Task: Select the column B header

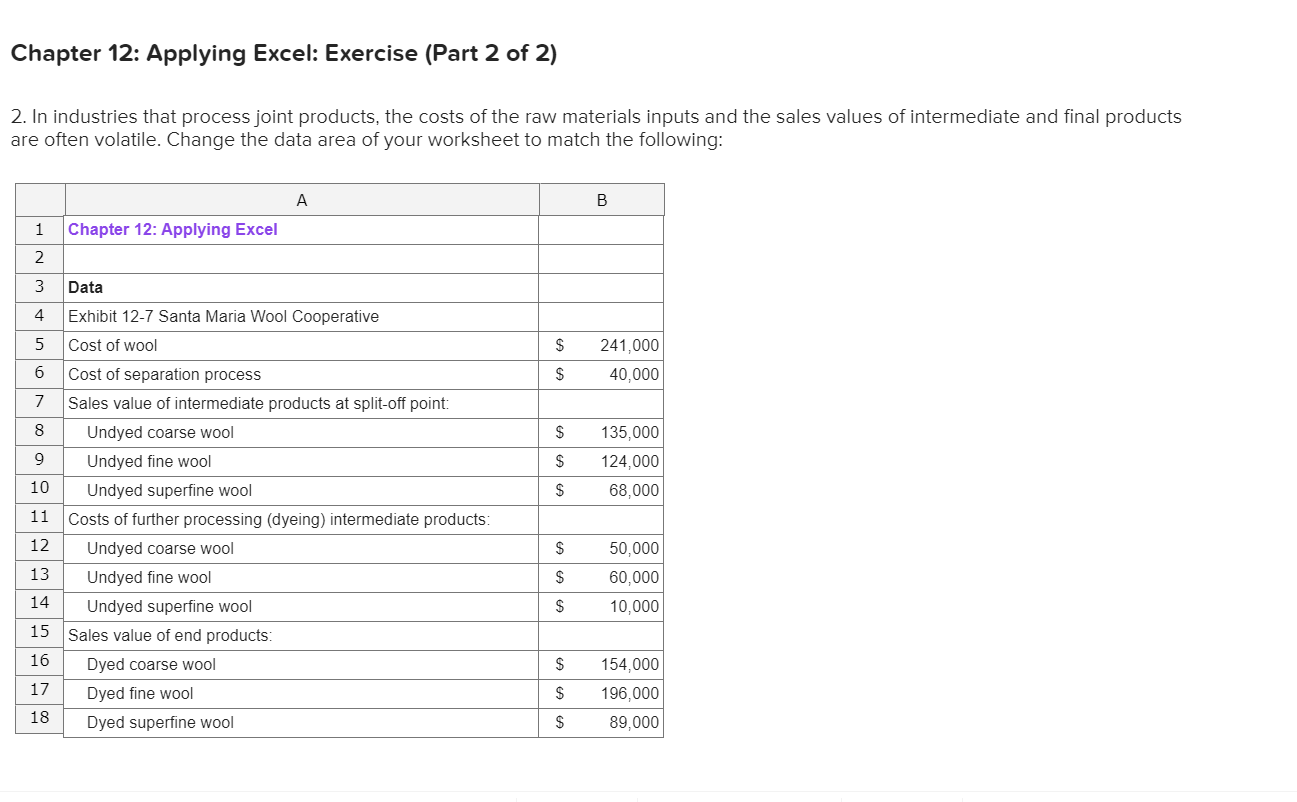Action: point(601,199)
